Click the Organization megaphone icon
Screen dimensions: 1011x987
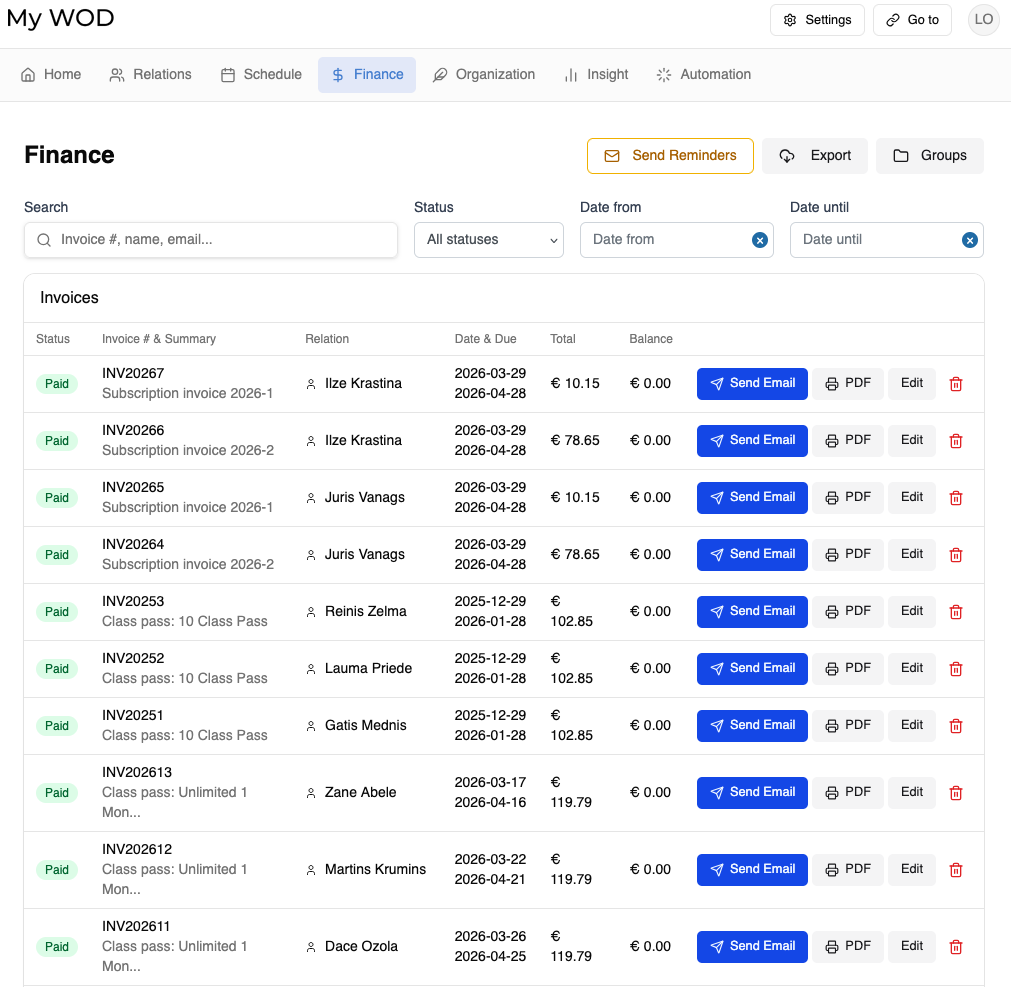(439, 74)
